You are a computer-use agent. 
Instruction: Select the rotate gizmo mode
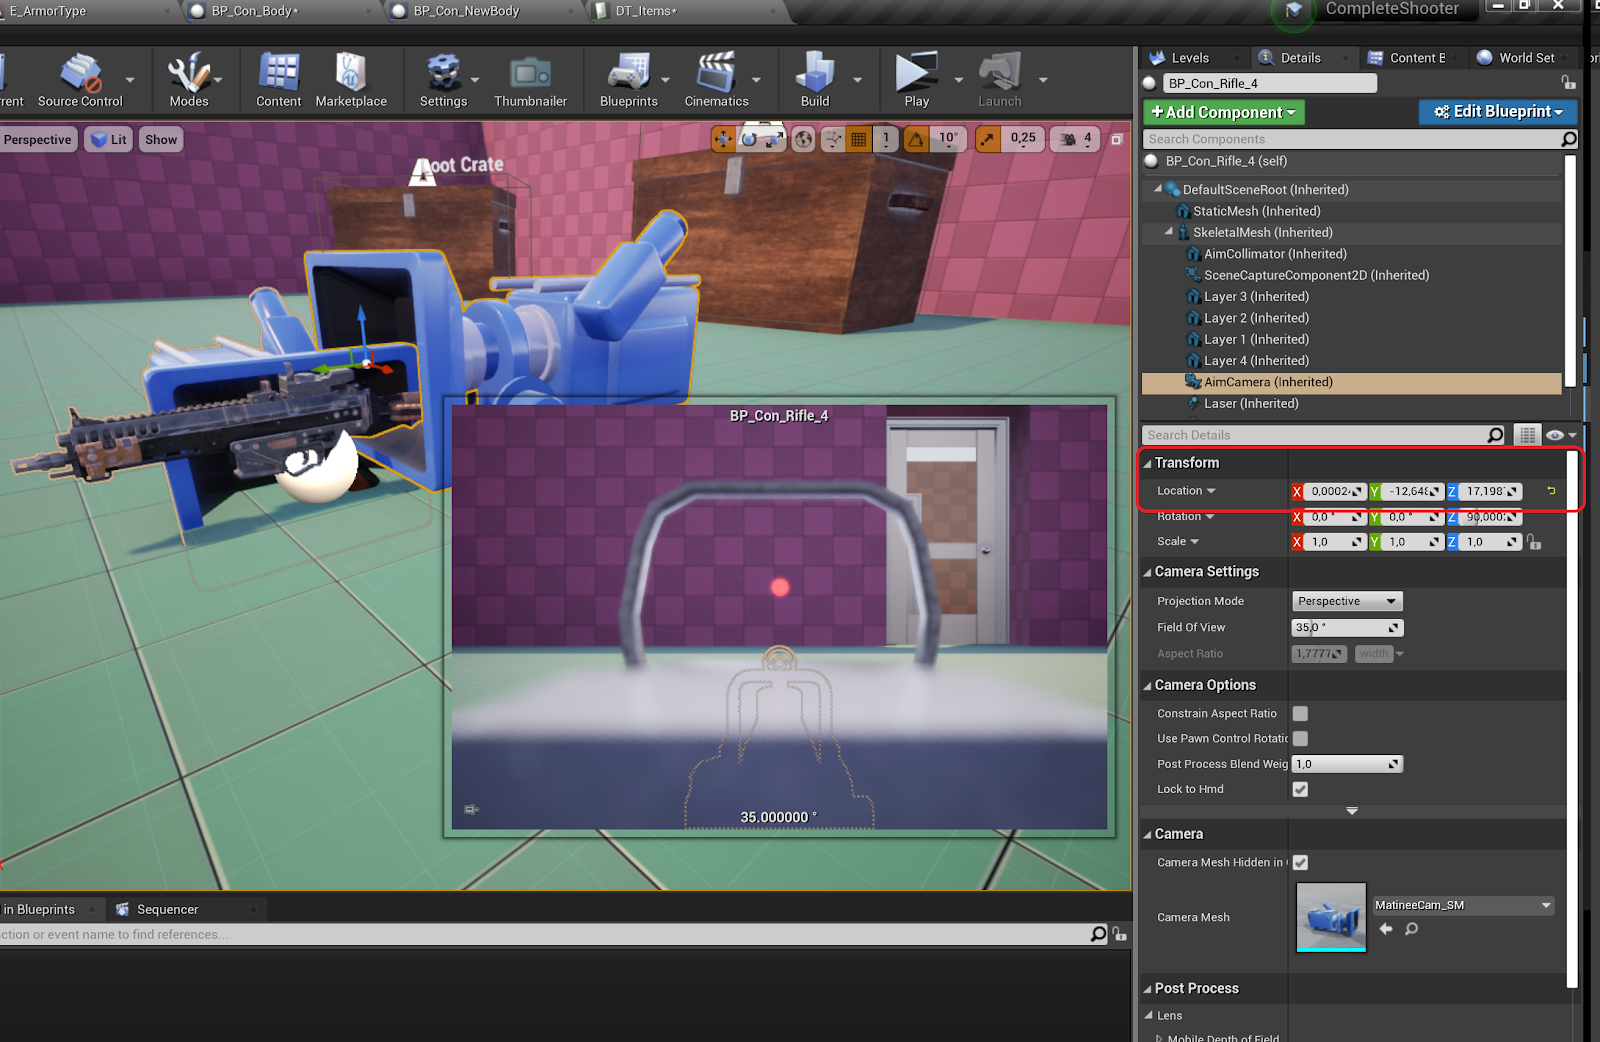(x=748, y=140)
